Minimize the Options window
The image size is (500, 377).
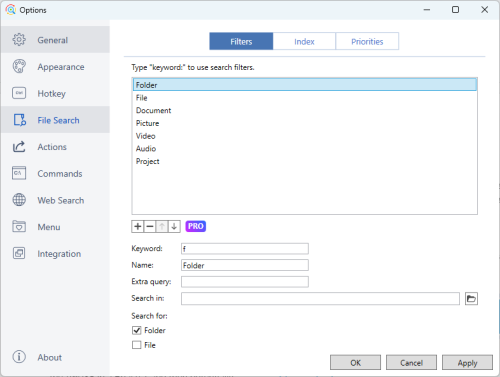[x=427, y=10]
